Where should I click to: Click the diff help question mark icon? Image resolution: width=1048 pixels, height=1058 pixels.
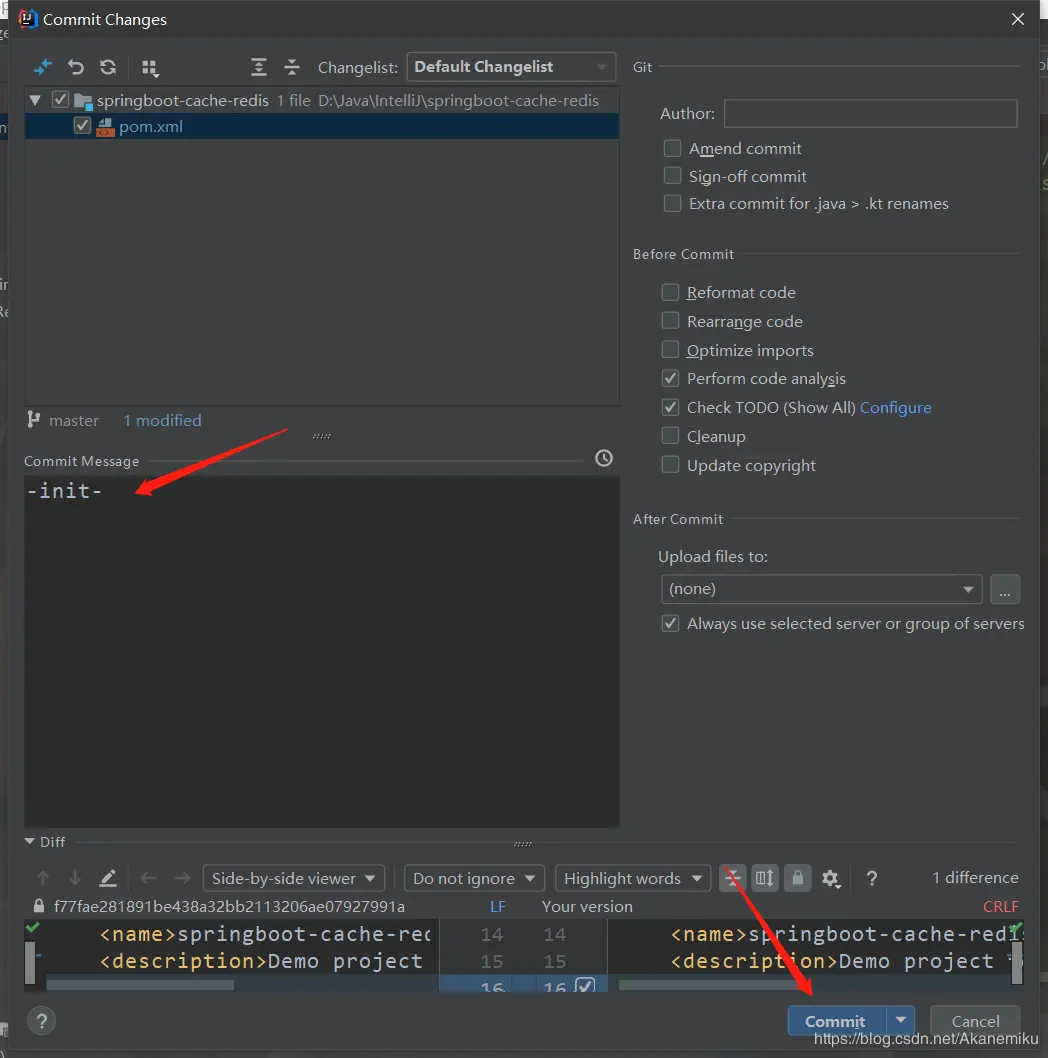pyautogui.click(x=872, y=878)
